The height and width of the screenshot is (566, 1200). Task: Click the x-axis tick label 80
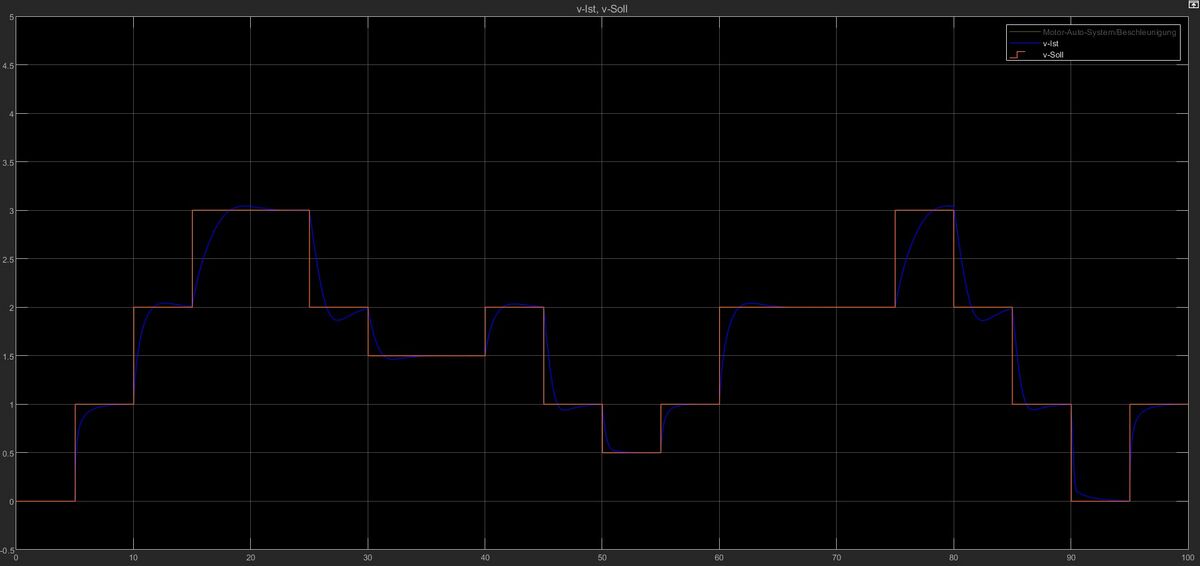[x=953, y=558]
